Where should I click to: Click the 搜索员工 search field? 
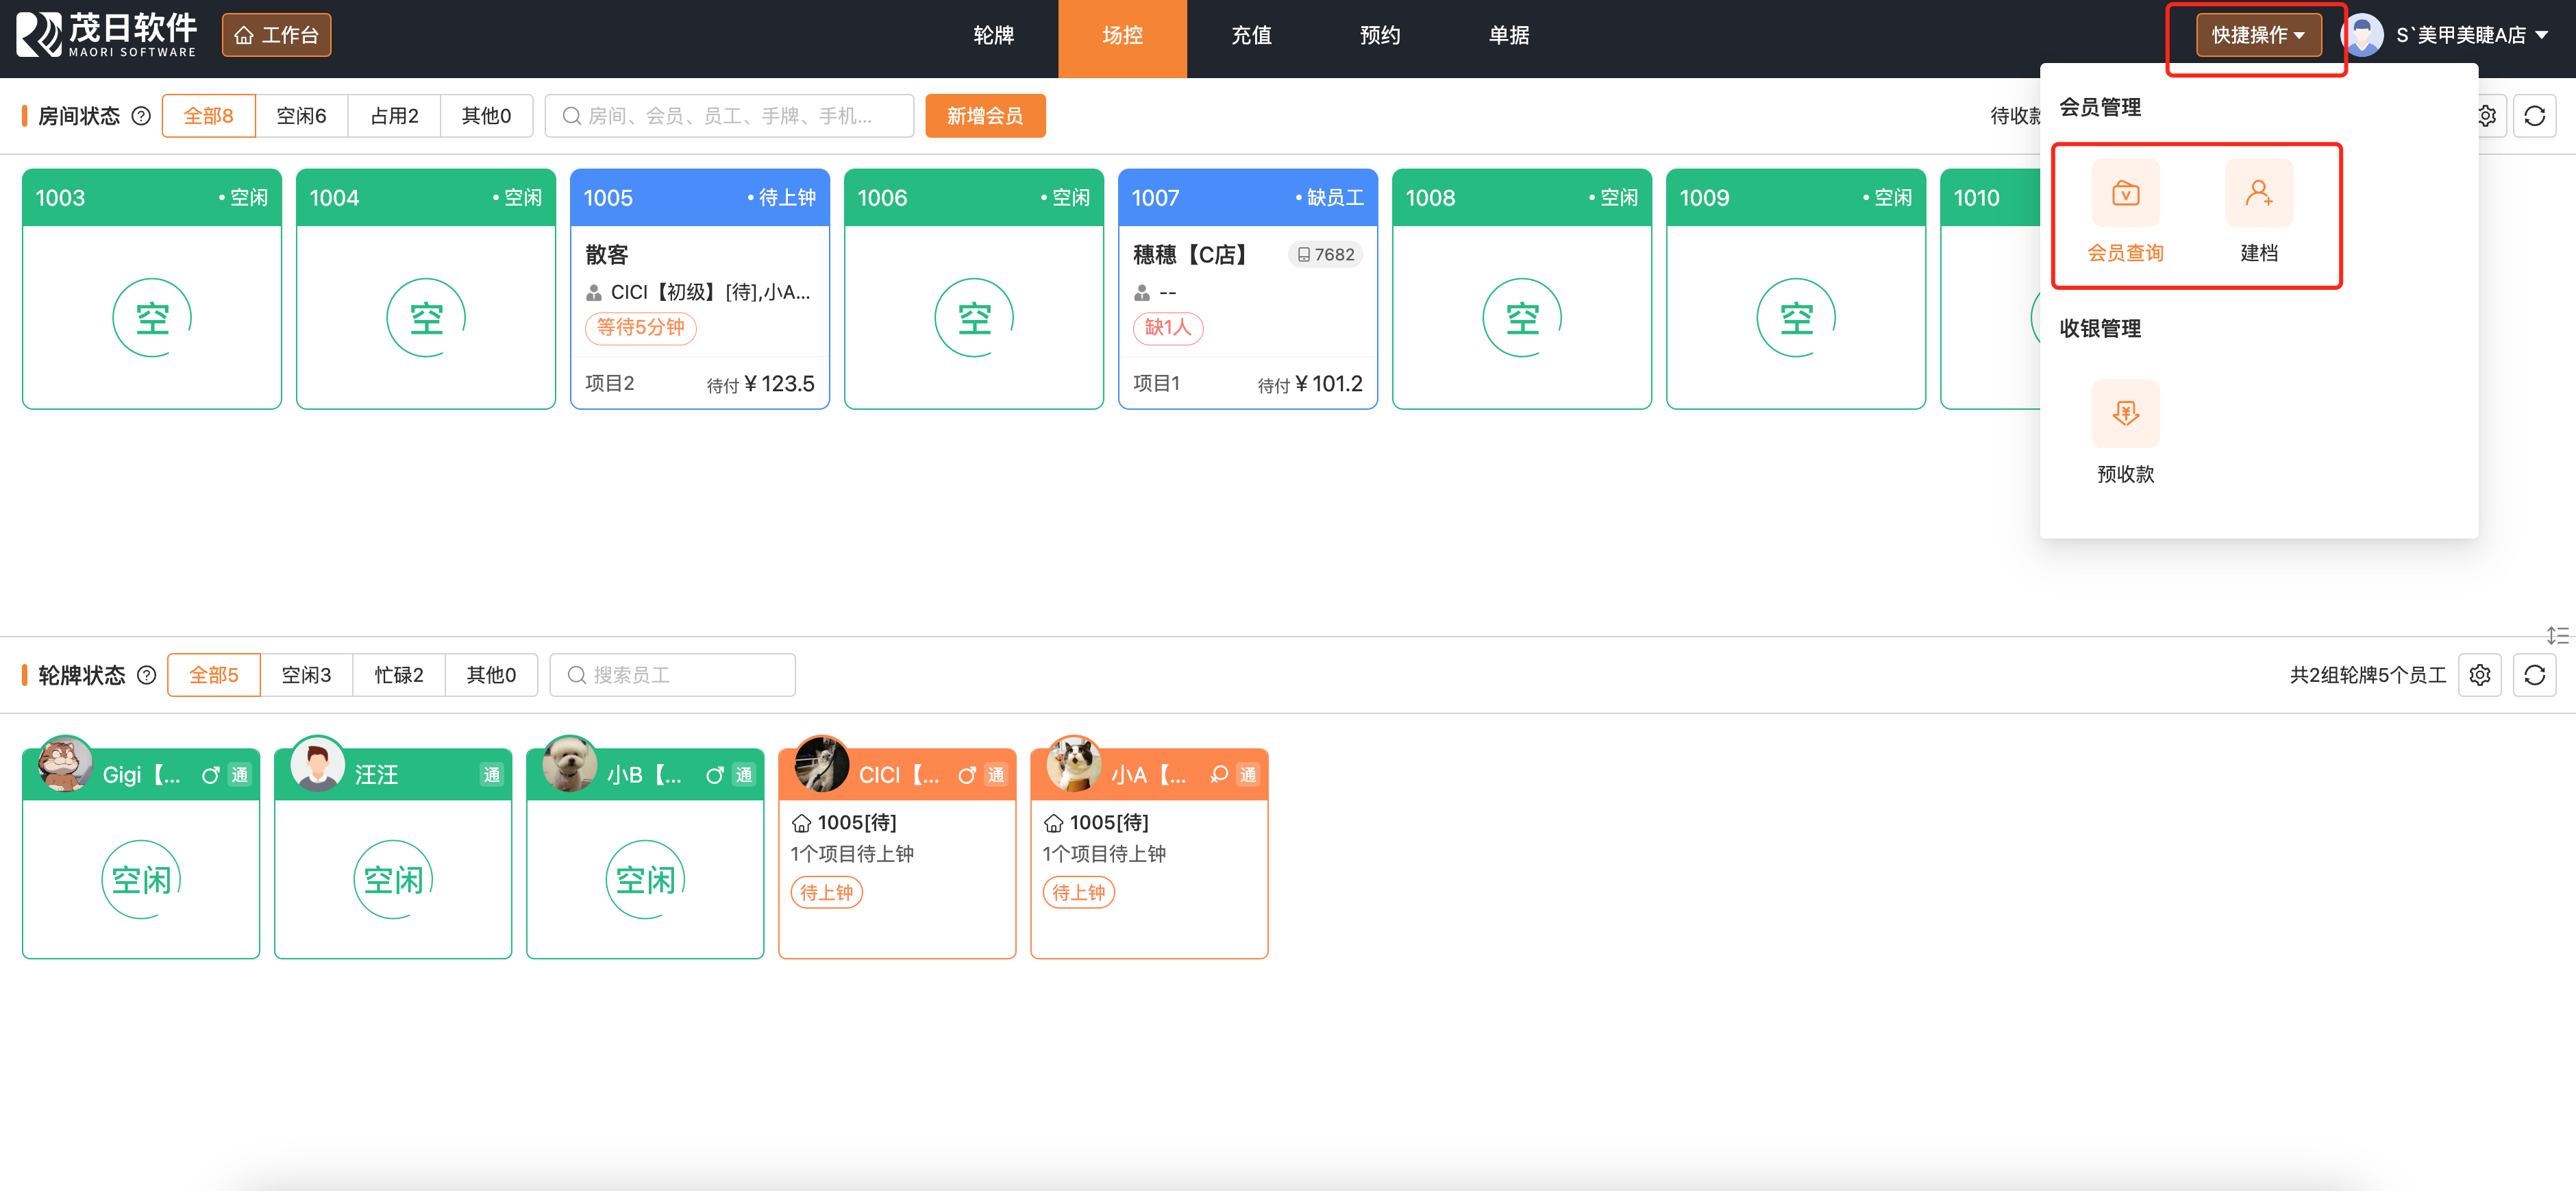[x=672, y=675]
